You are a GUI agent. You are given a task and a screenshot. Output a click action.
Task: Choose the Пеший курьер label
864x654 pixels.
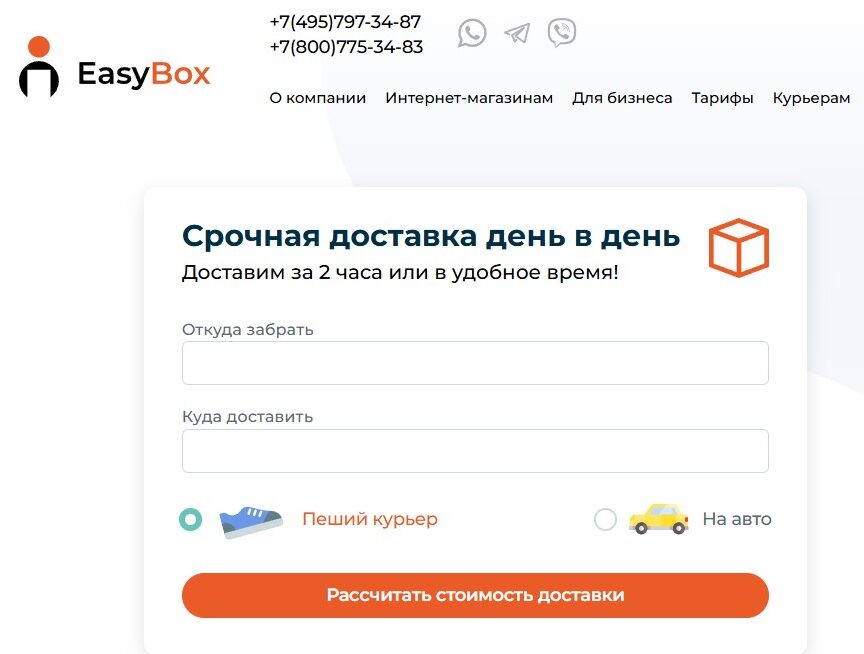coord(370,519)
